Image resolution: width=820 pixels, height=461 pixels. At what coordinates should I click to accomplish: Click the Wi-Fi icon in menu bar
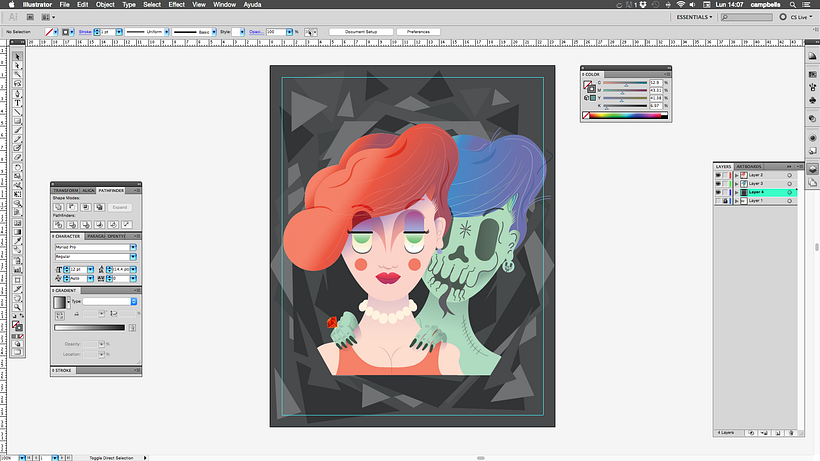pos(680,5)
